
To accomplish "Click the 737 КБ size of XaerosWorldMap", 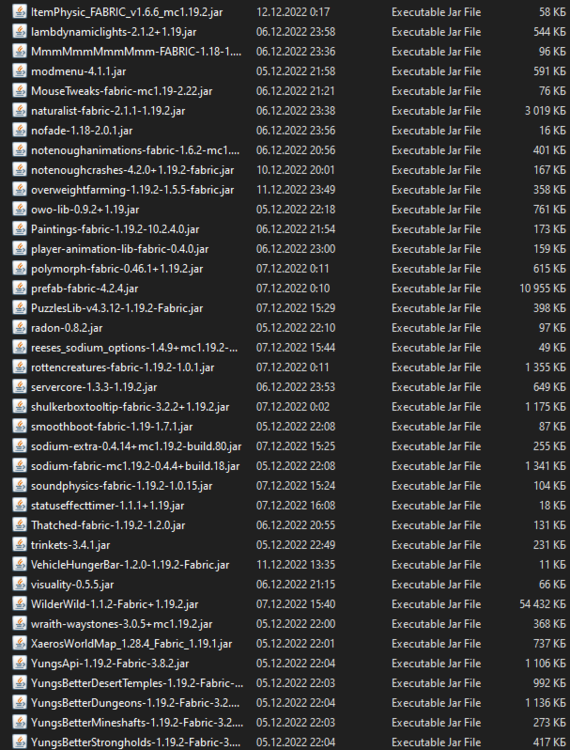I will point(549,644).
